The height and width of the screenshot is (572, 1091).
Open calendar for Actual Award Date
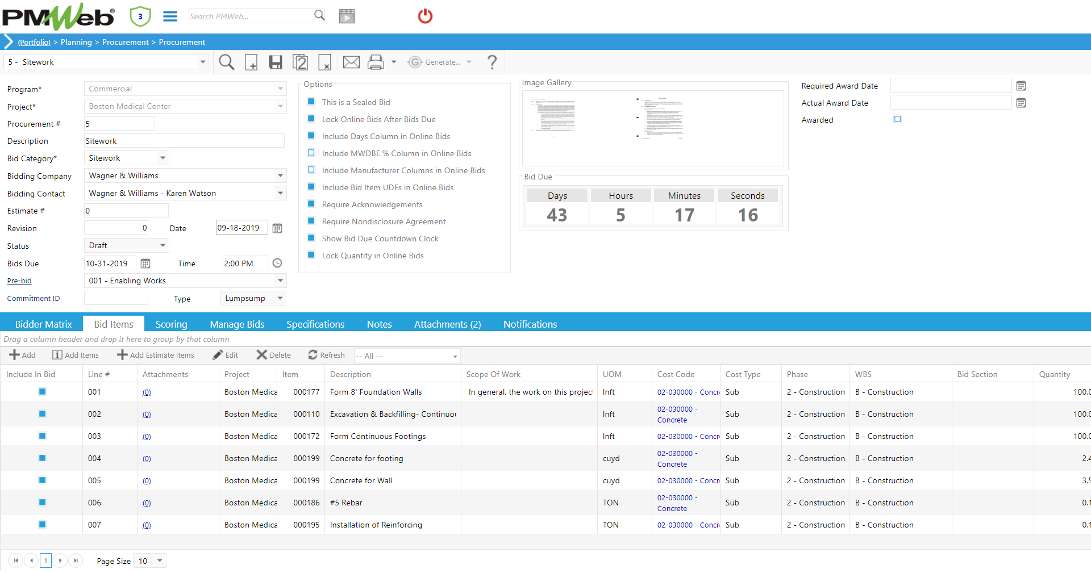point(1021,103)
